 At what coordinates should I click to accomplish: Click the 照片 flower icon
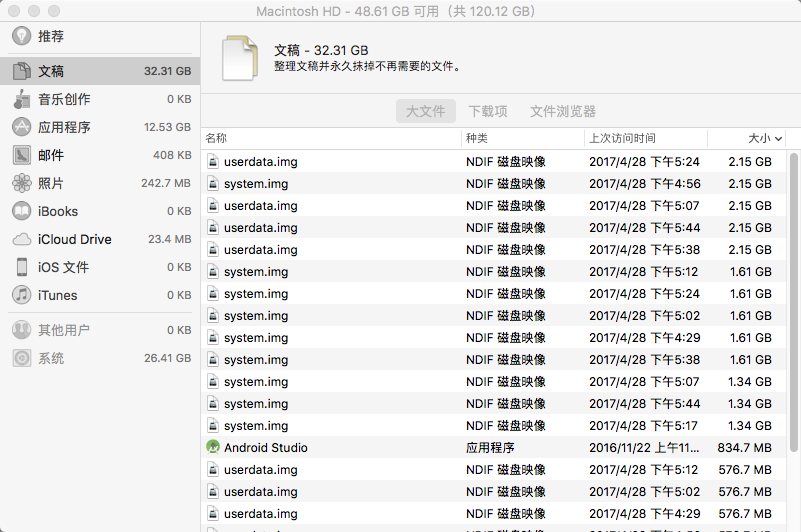click(21, 183)
